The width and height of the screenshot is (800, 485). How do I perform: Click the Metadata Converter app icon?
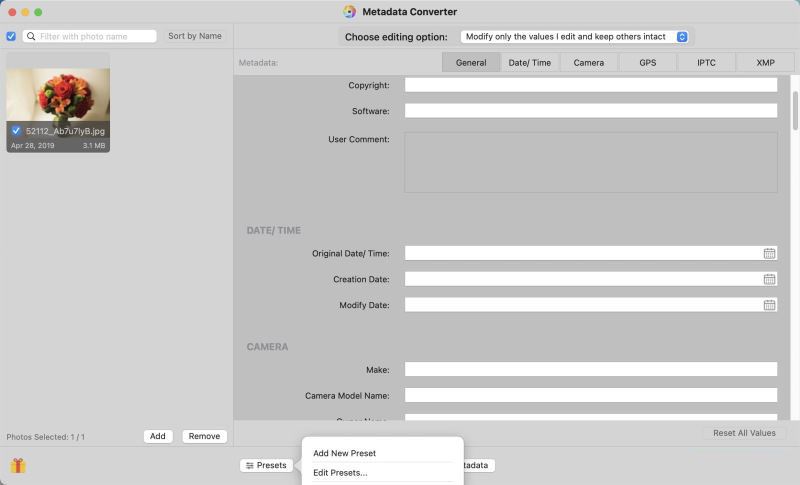(x=349, y=12)
